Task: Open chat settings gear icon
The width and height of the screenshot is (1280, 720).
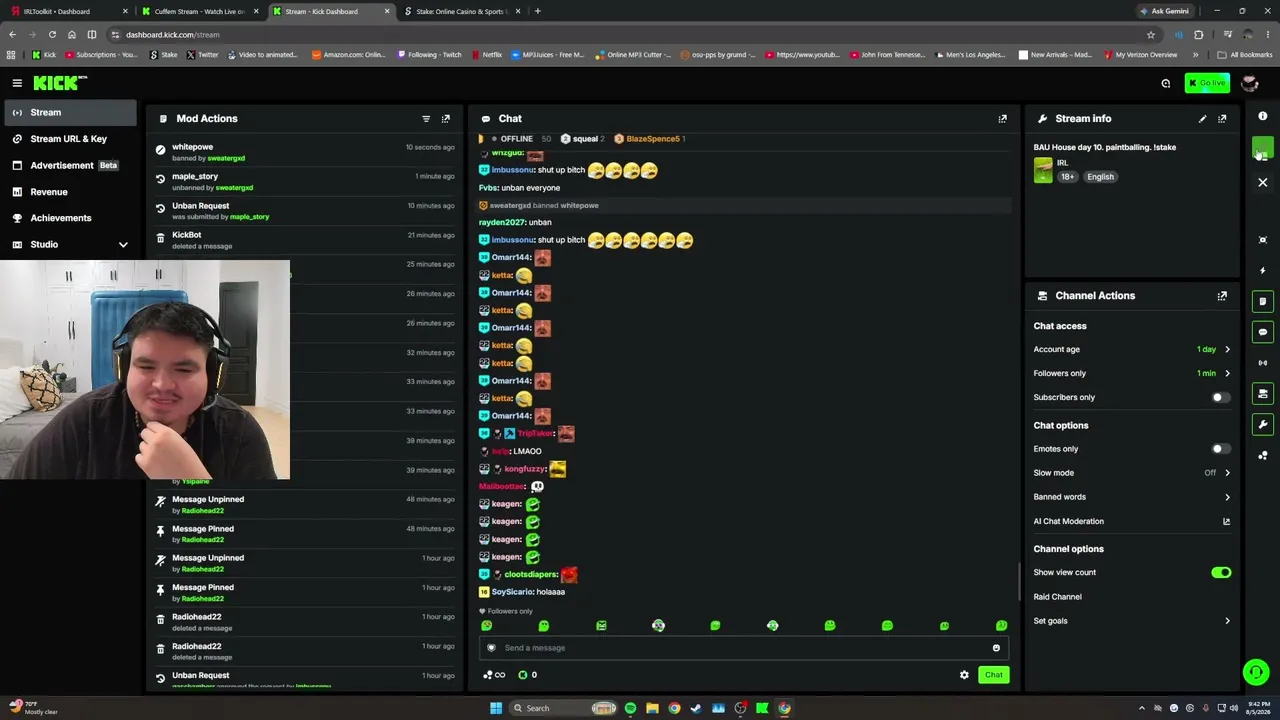Action: coord(964,675)
